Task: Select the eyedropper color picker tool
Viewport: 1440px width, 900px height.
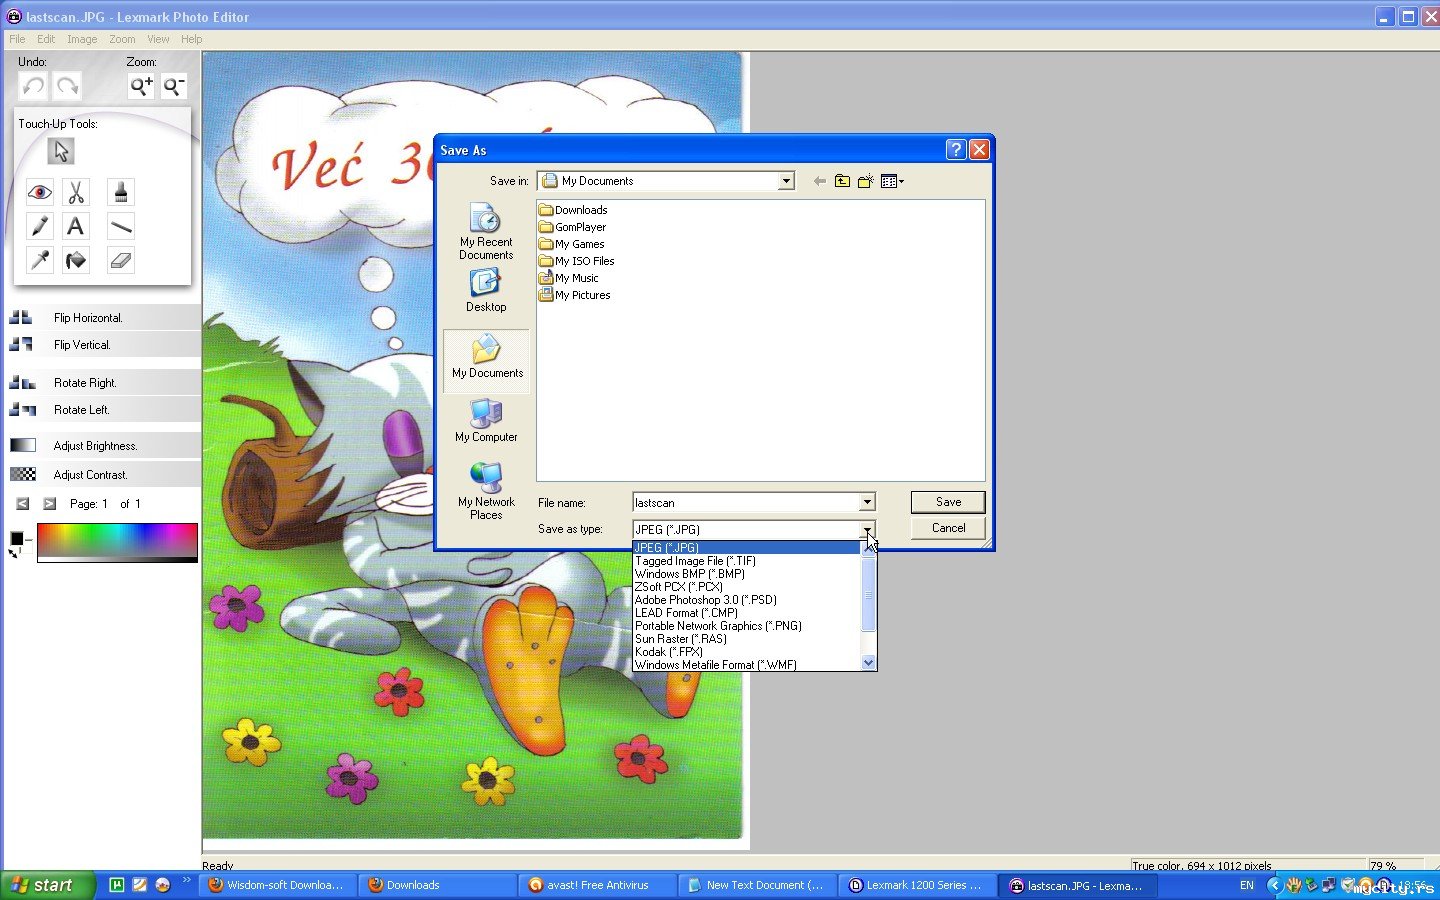Action: [x=40, y=260]
